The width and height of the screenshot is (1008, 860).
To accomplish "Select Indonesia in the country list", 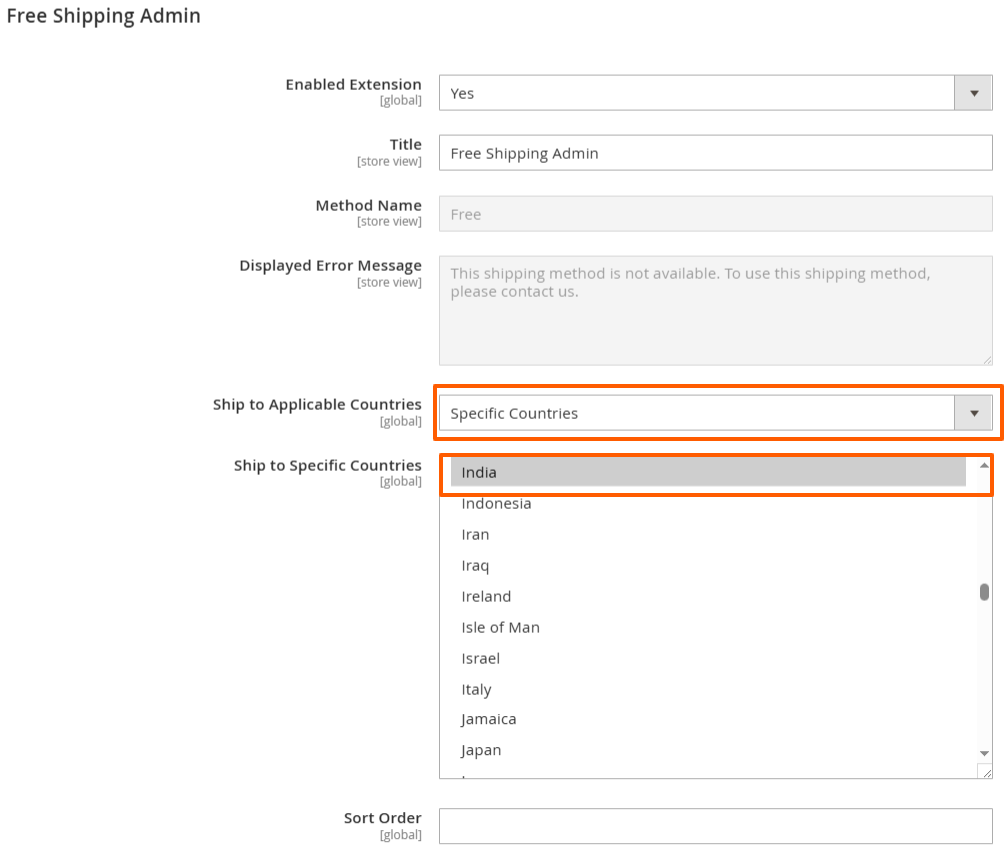I will click(708, 503).
